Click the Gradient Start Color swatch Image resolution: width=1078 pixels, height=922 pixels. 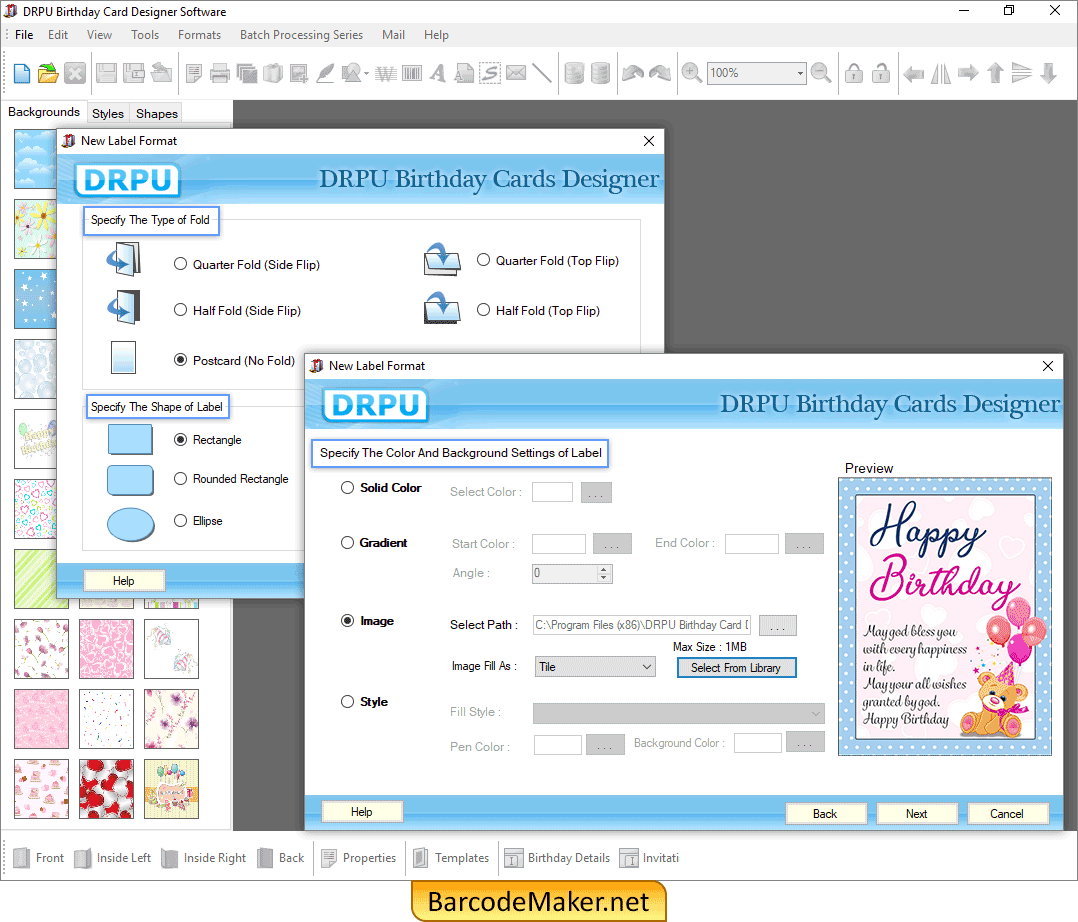558,544
